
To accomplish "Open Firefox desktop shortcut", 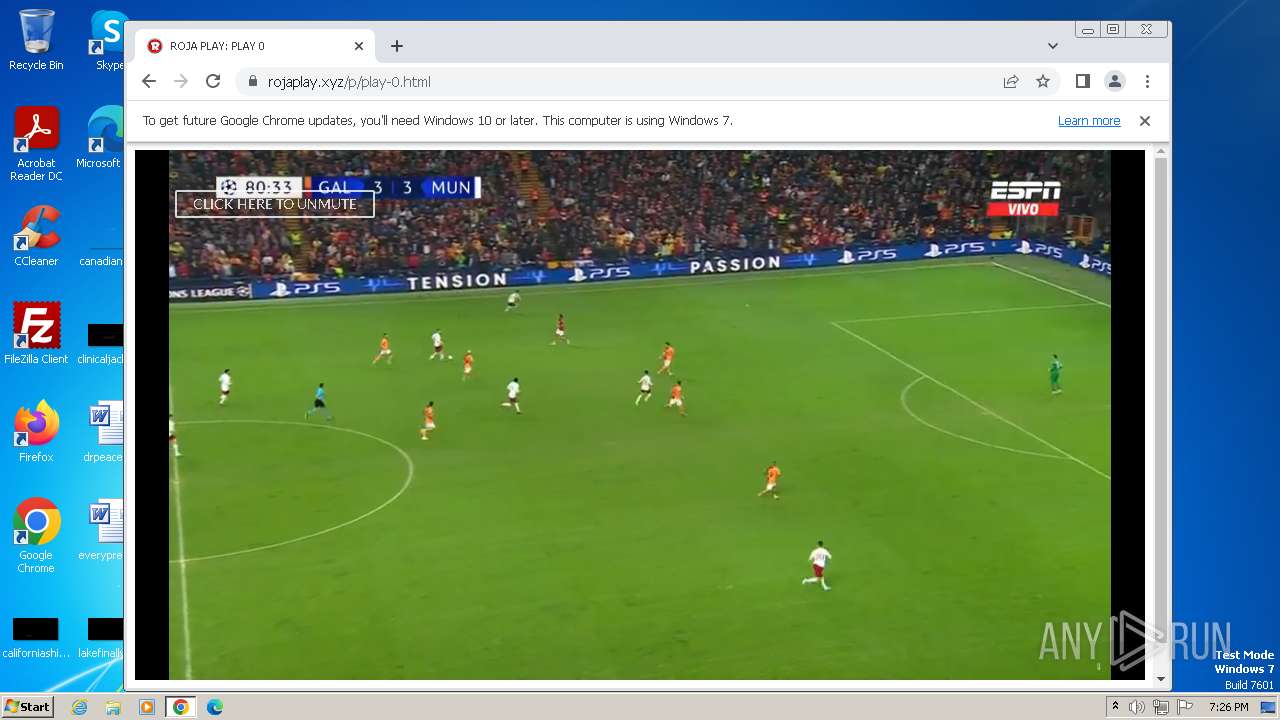I will pos(36,432).
